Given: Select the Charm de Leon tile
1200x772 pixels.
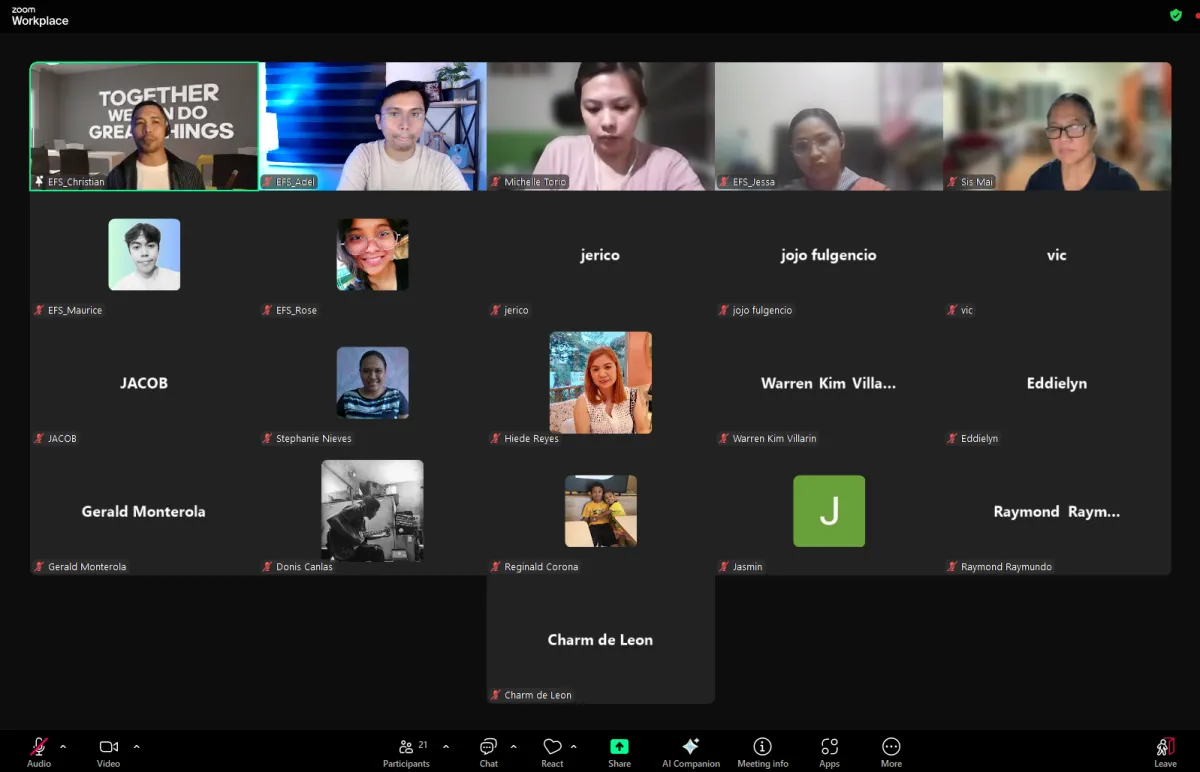Looking at the screenshot, I should (601, 639).
